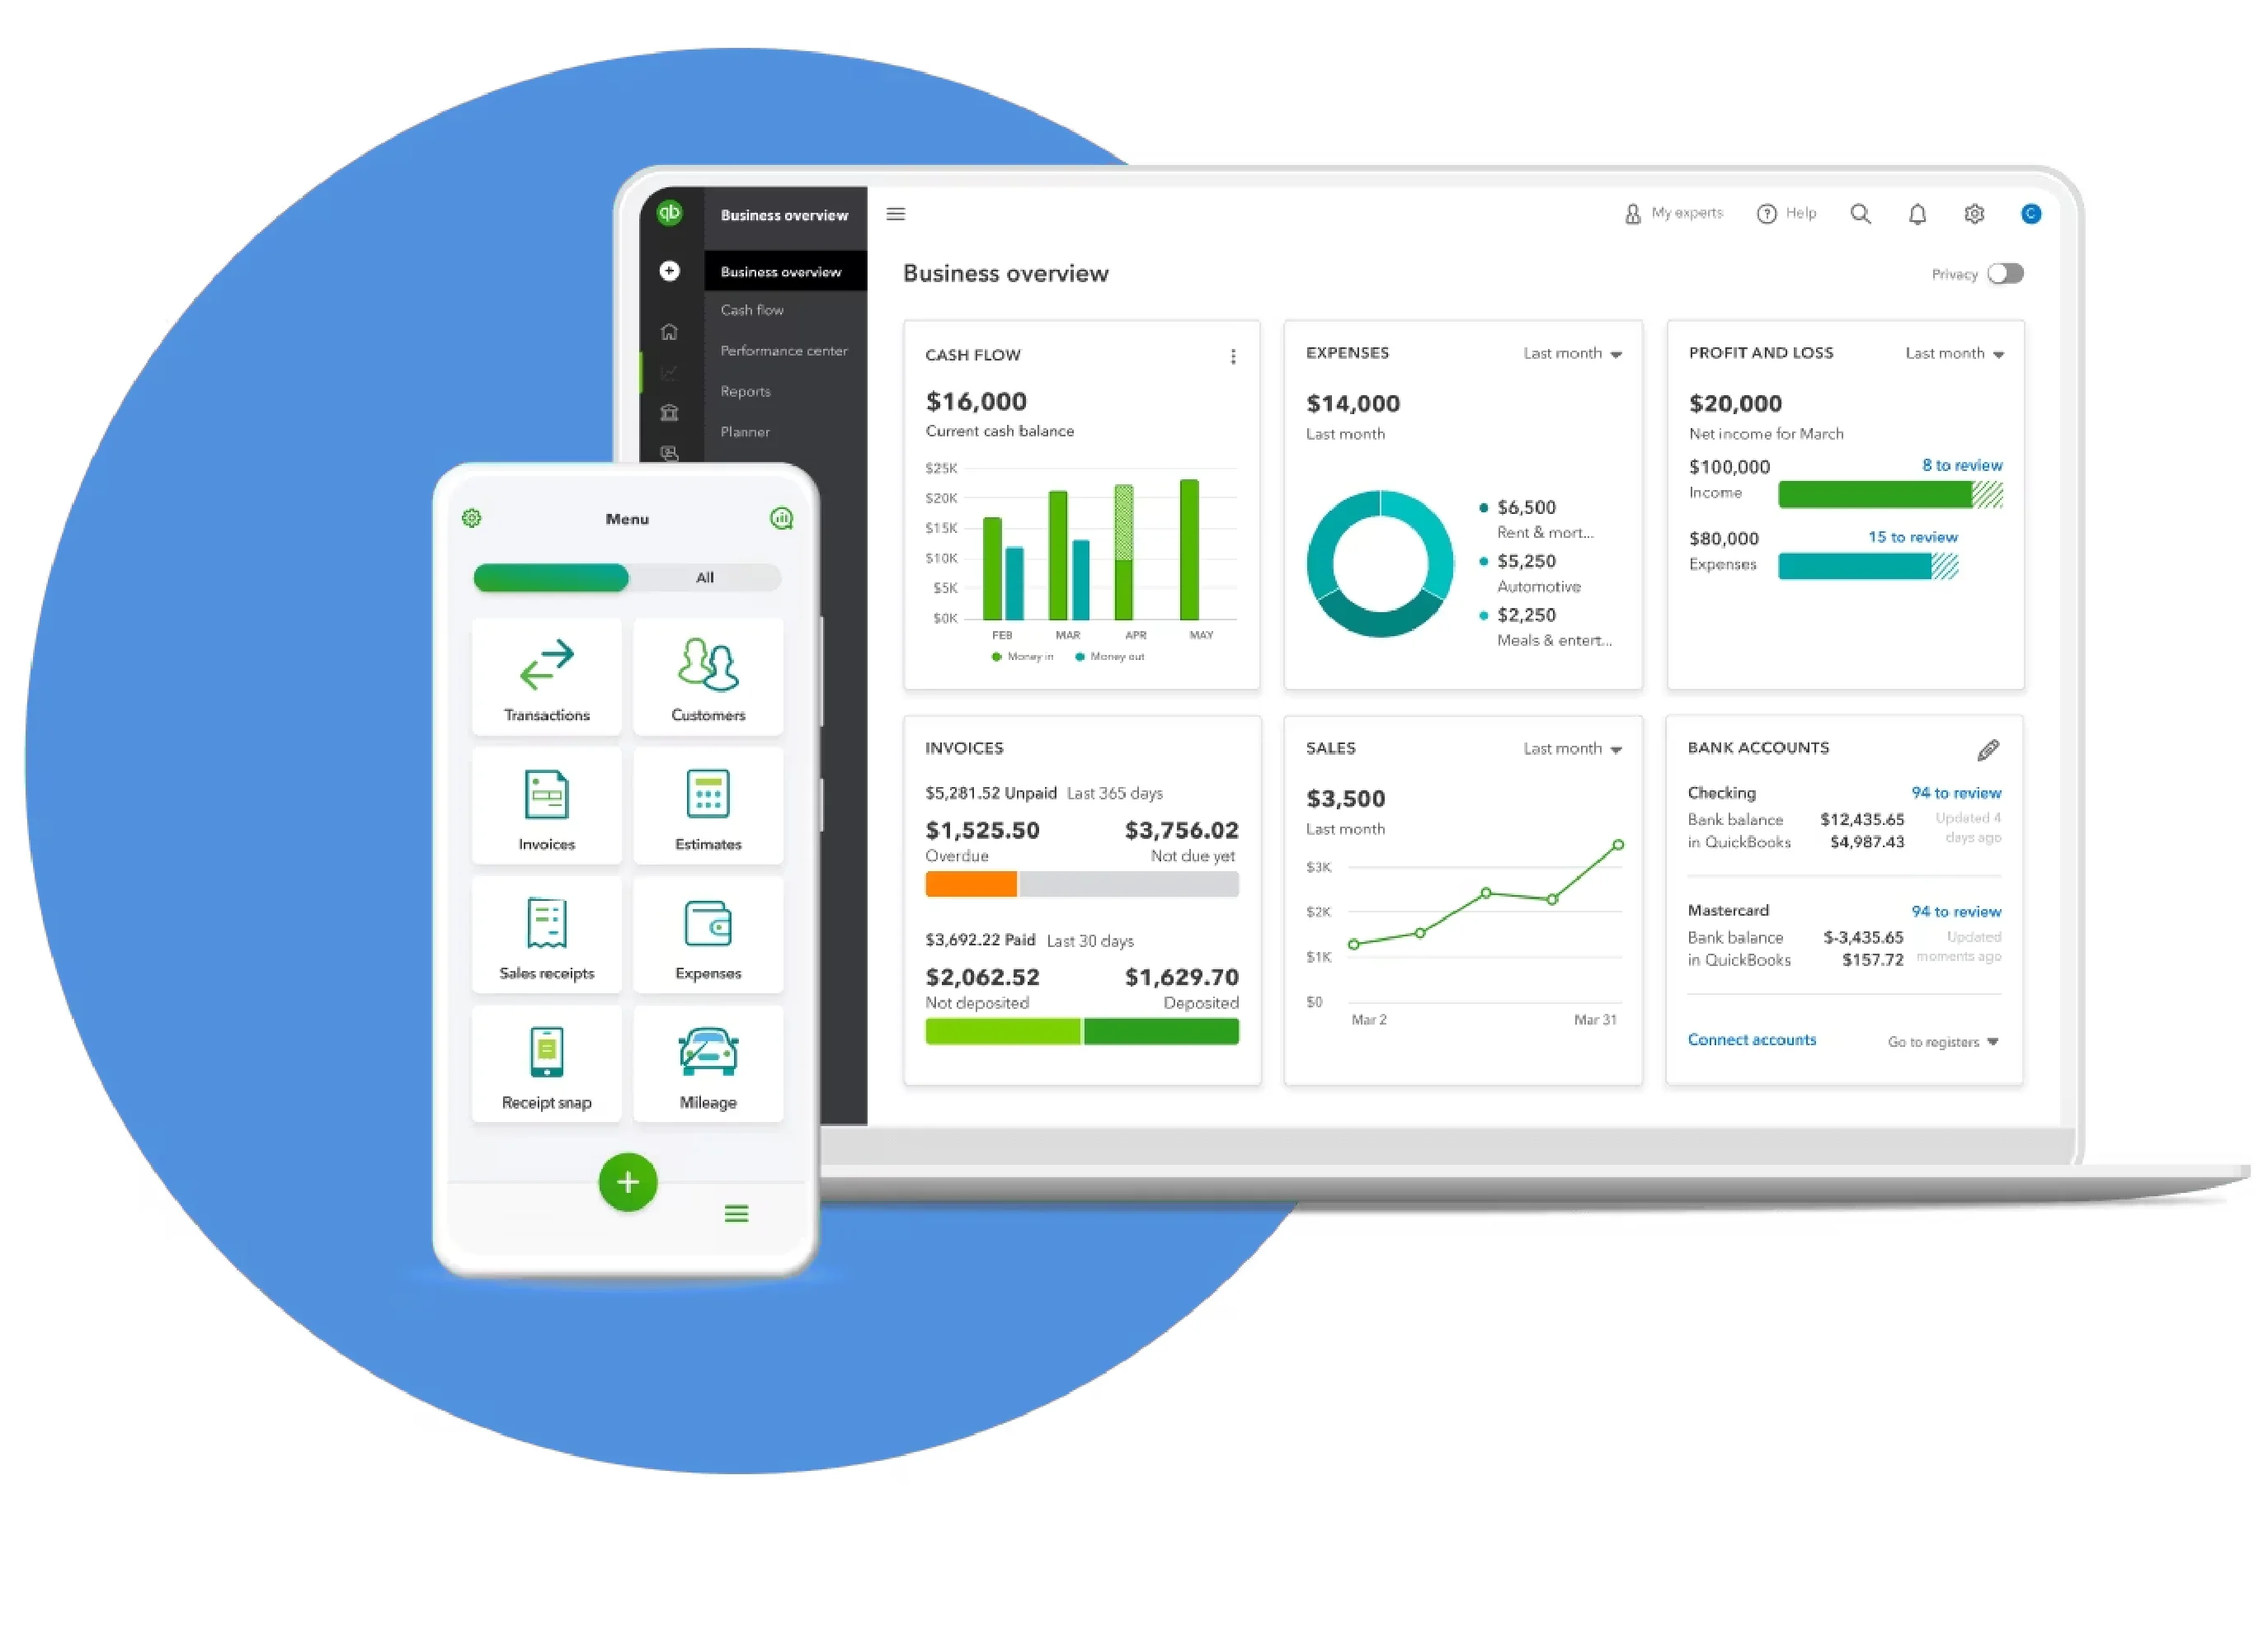Click the Receipt snap icon

tap(545, 1050)
